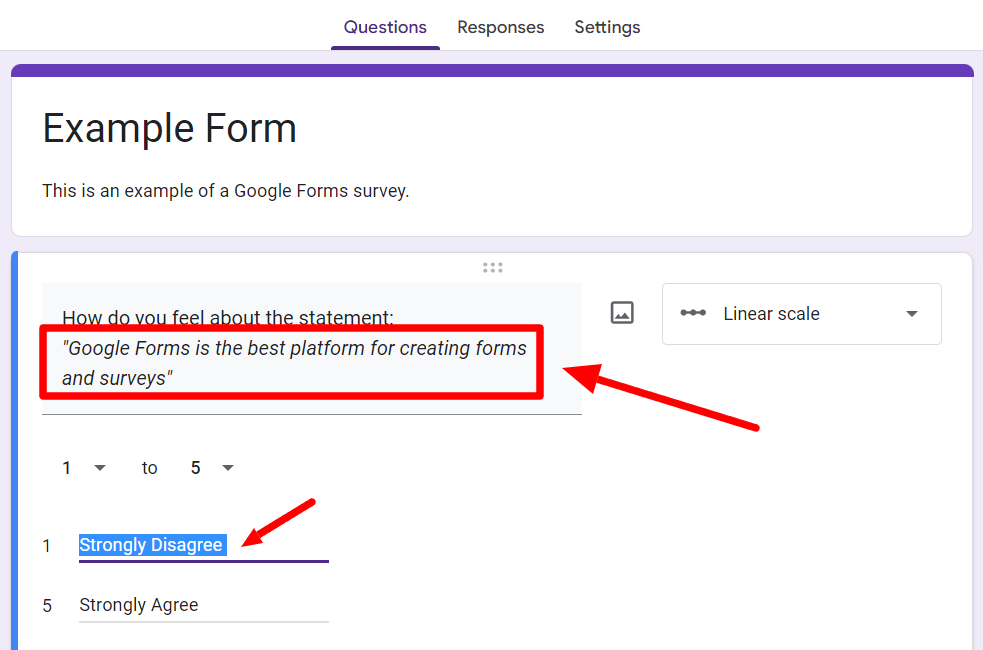Click the Example Form title
The width and height of the screenshot is (983, 650).
(169, 128)
